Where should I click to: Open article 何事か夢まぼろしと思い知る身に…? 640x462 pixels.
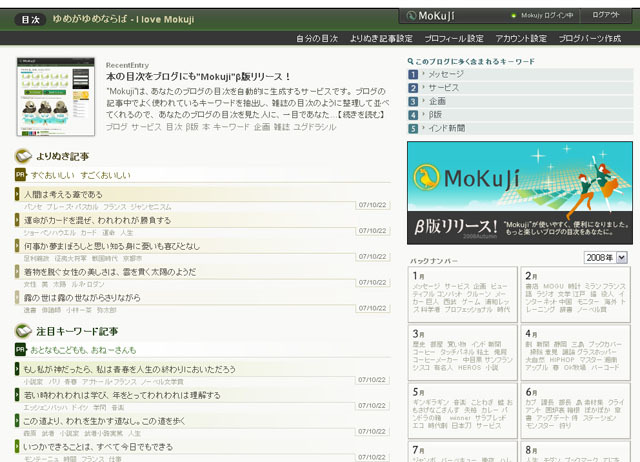[x=112, y=246]
